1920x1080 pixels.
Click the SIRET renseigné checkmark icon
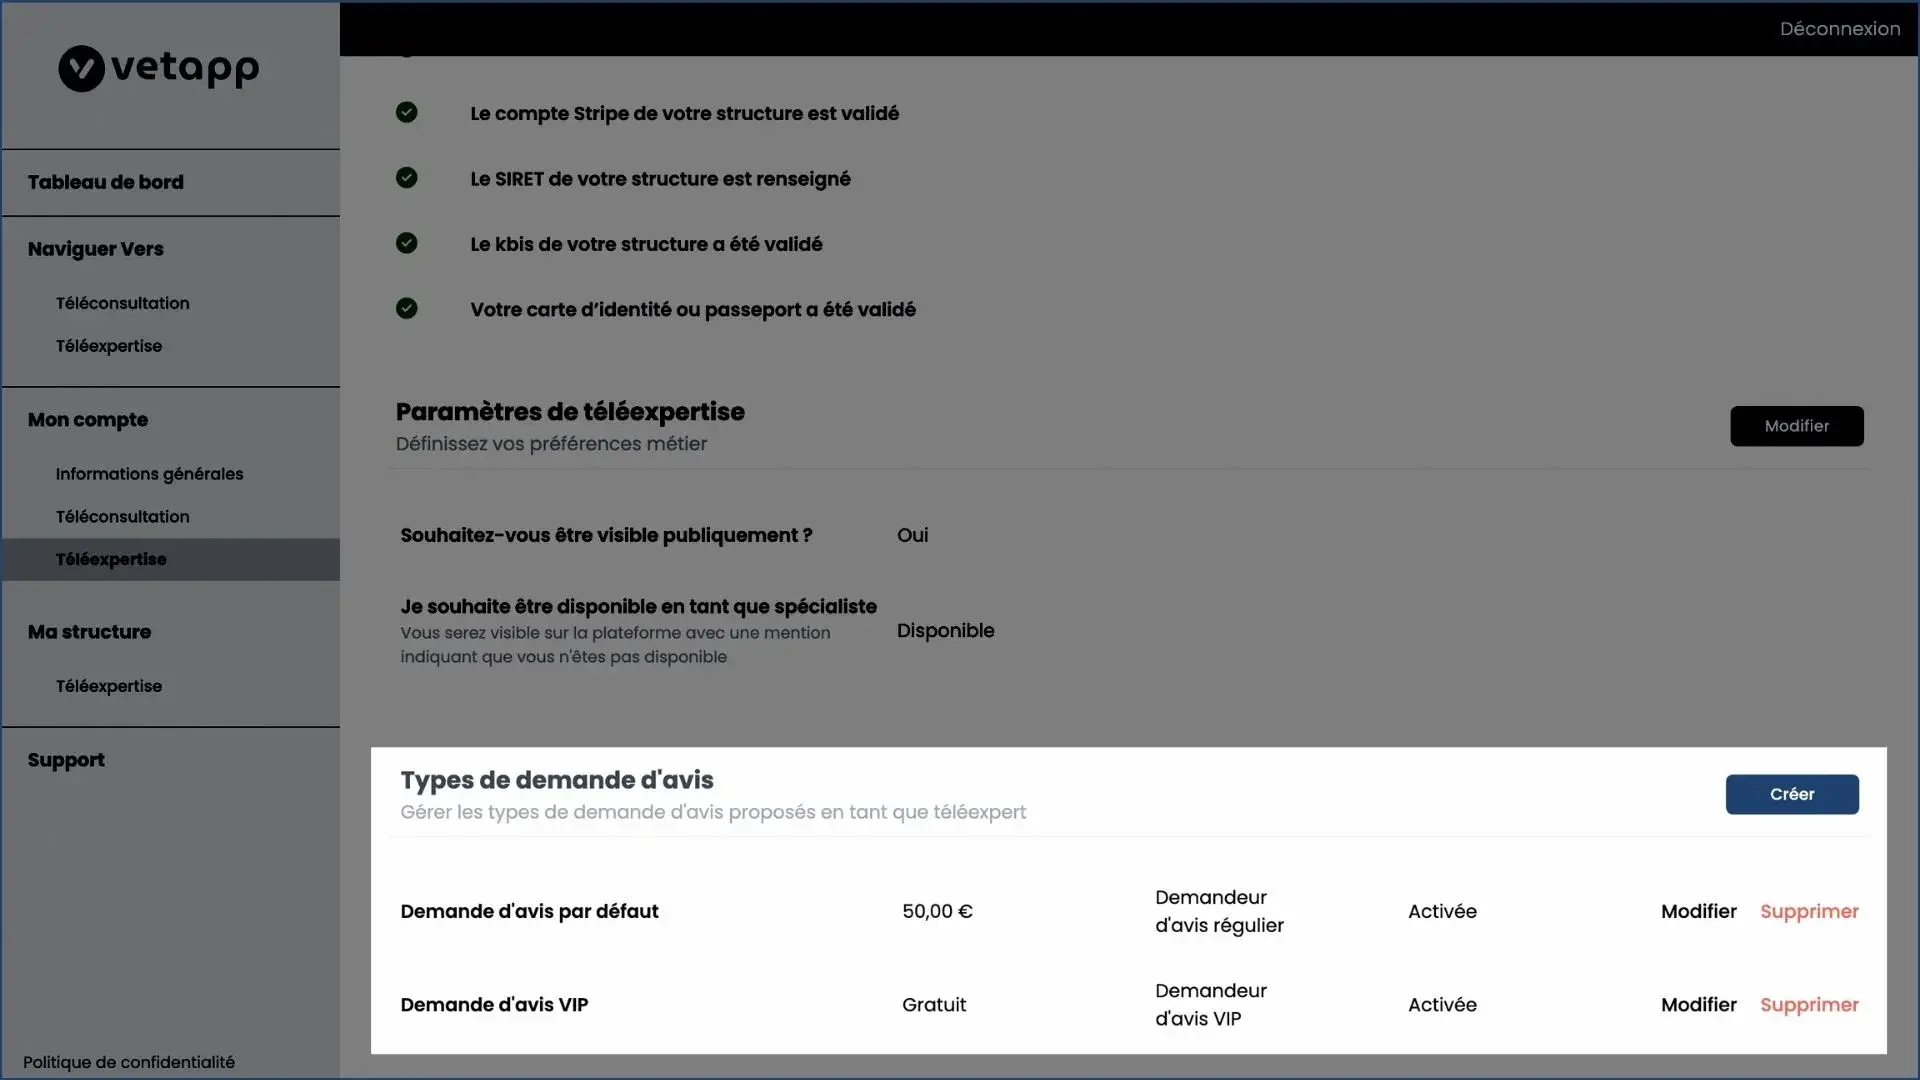[406, 178]
